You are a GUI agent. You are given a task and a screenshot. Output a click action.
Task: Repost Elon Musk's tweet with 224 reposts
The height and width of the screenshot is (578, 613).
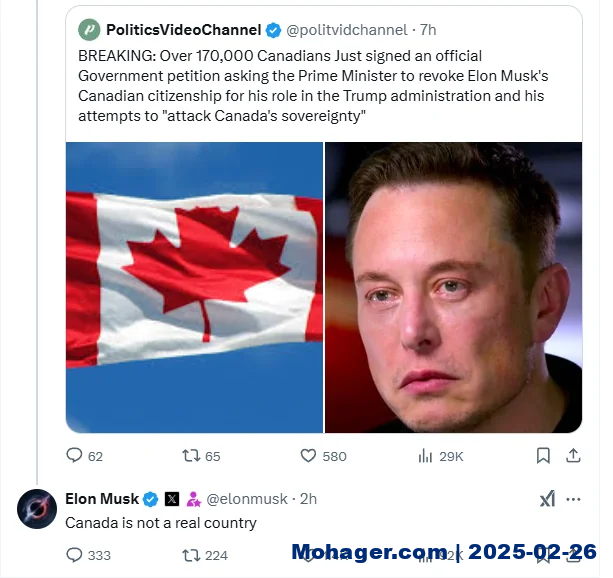[205, 555]
